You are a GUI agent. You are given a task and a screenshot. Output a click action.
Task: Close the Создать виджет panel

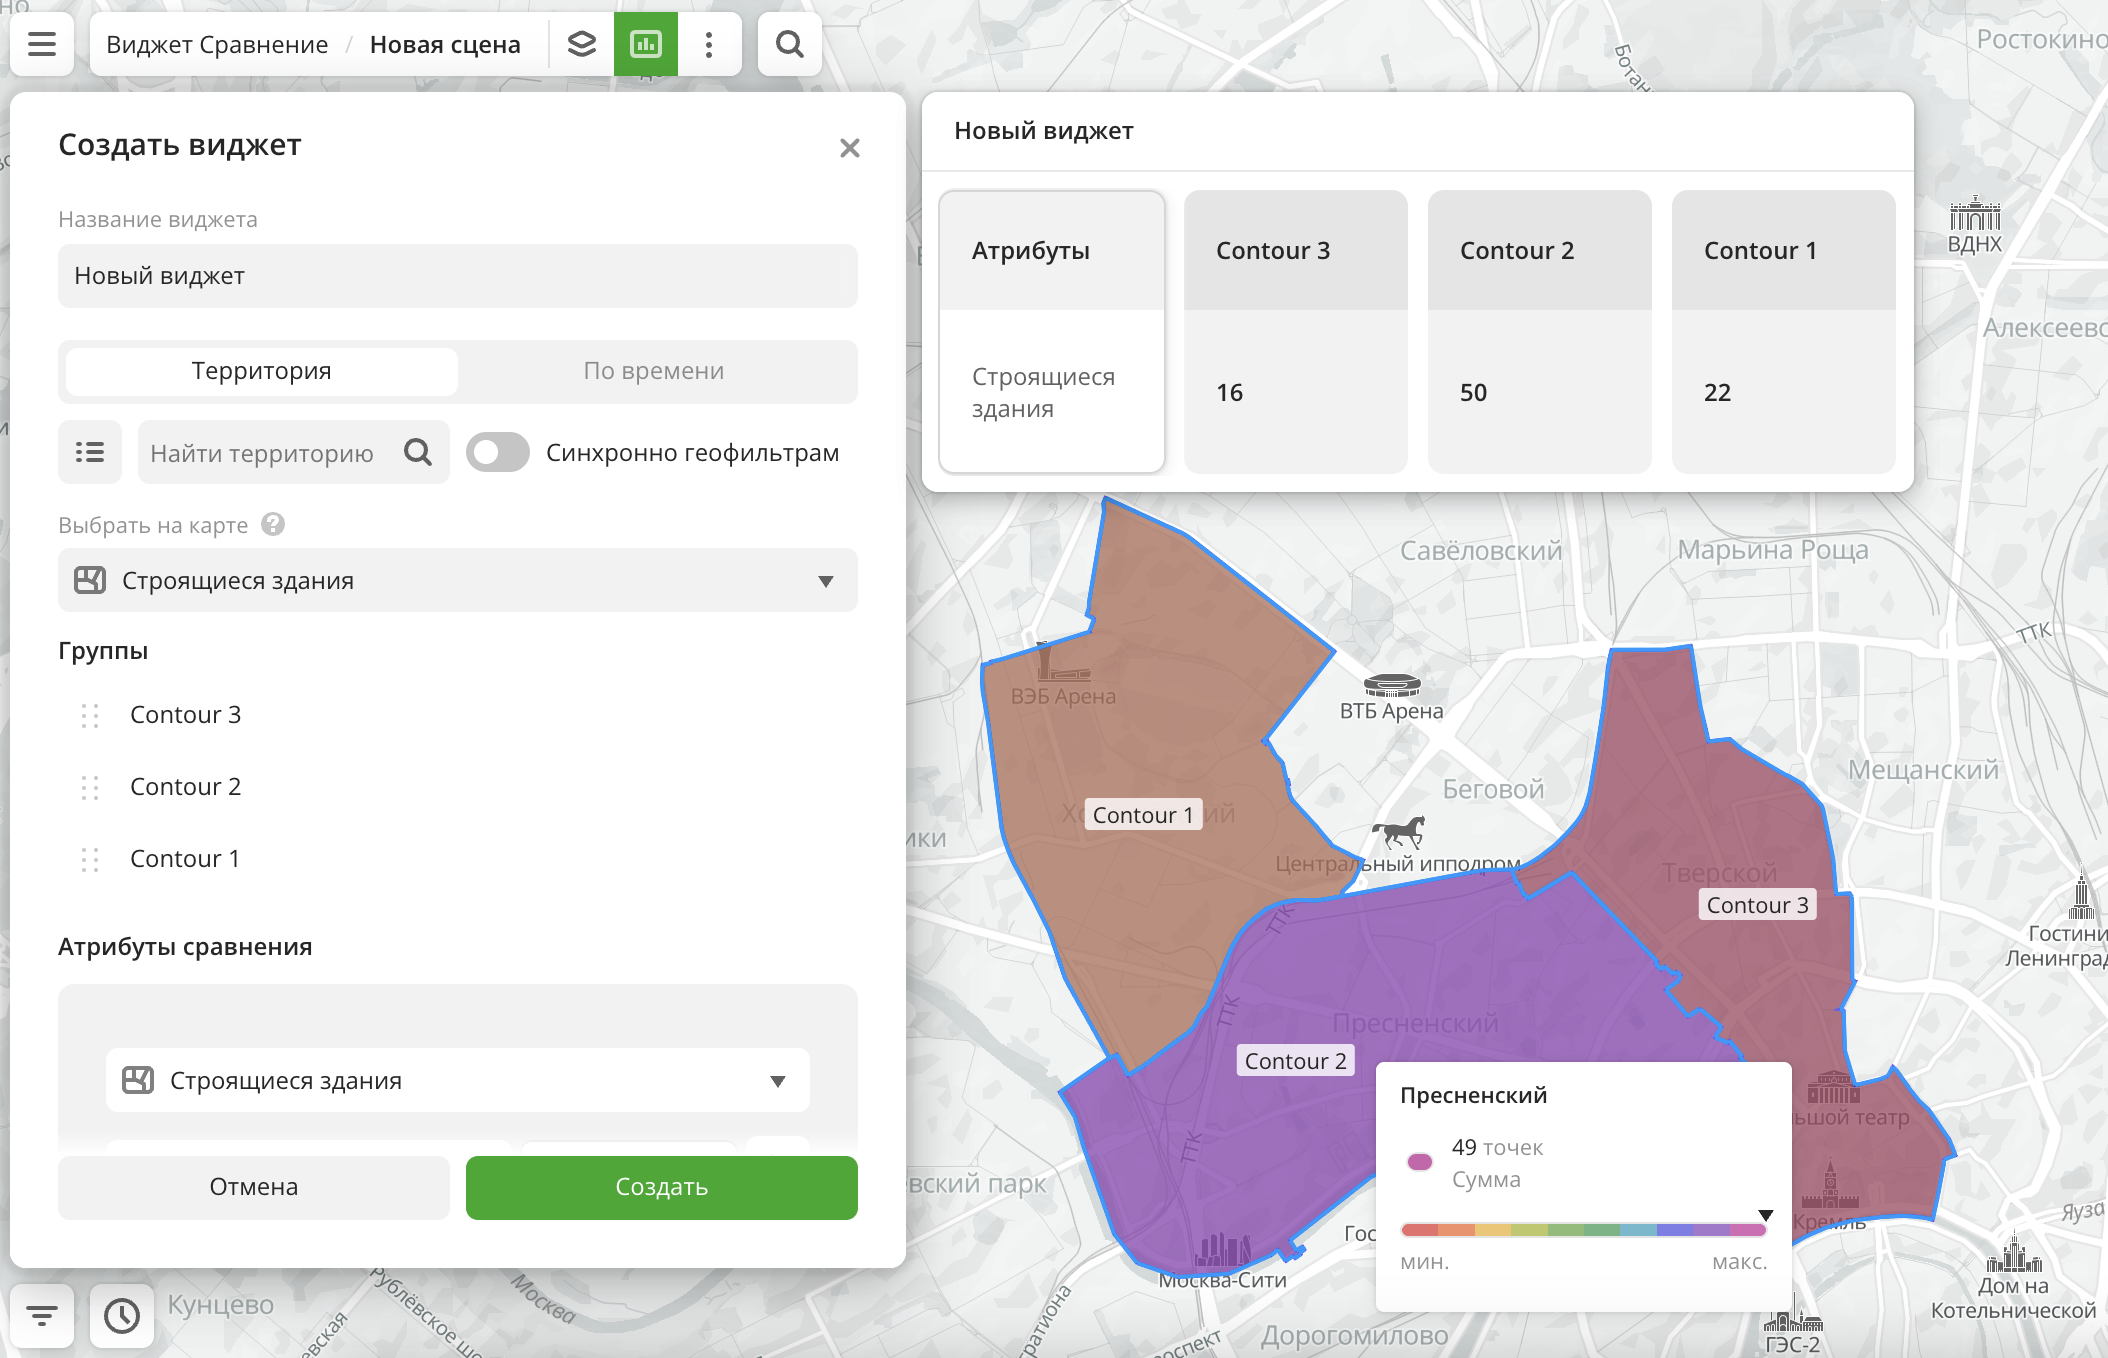850,149
